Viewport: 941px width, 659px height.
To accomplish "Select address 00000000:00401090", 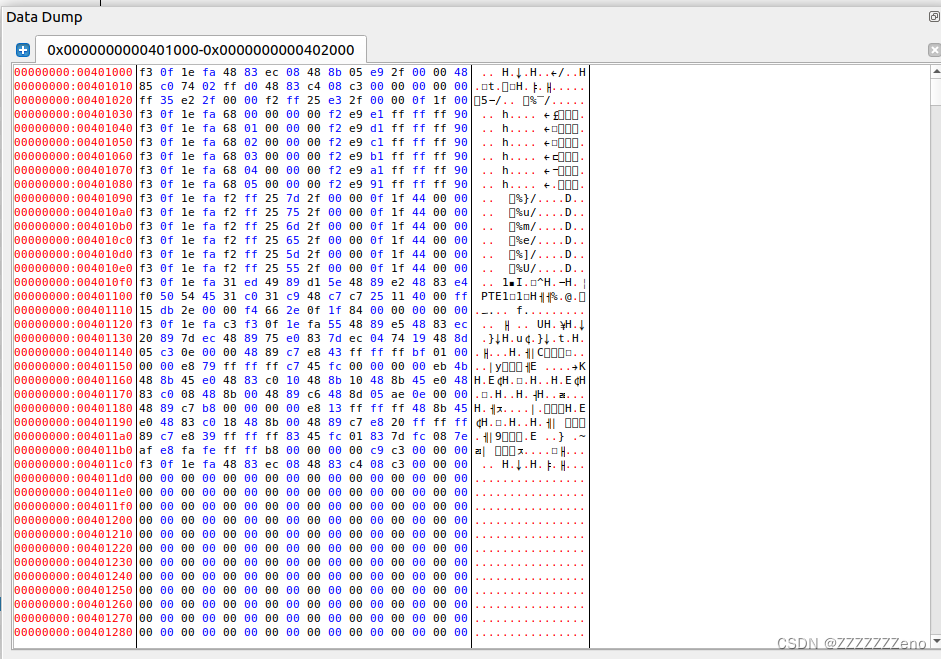I will pos(73,198).
